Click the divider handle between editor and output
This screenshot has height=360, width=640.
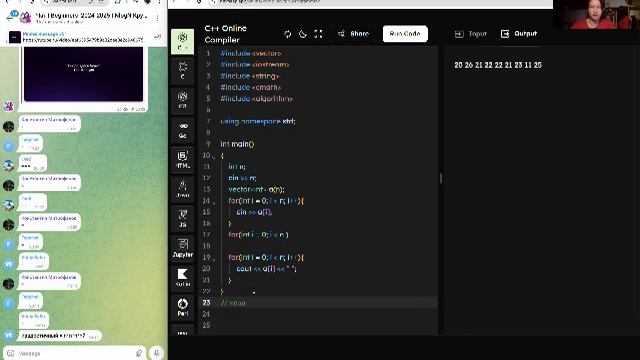[x=441, y=178]
